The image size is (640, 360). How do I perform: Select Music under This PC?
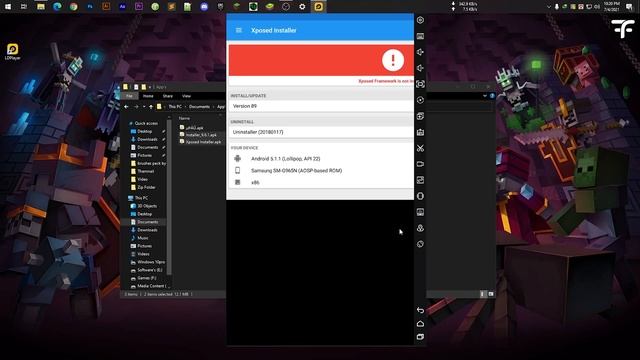(142, 238)
